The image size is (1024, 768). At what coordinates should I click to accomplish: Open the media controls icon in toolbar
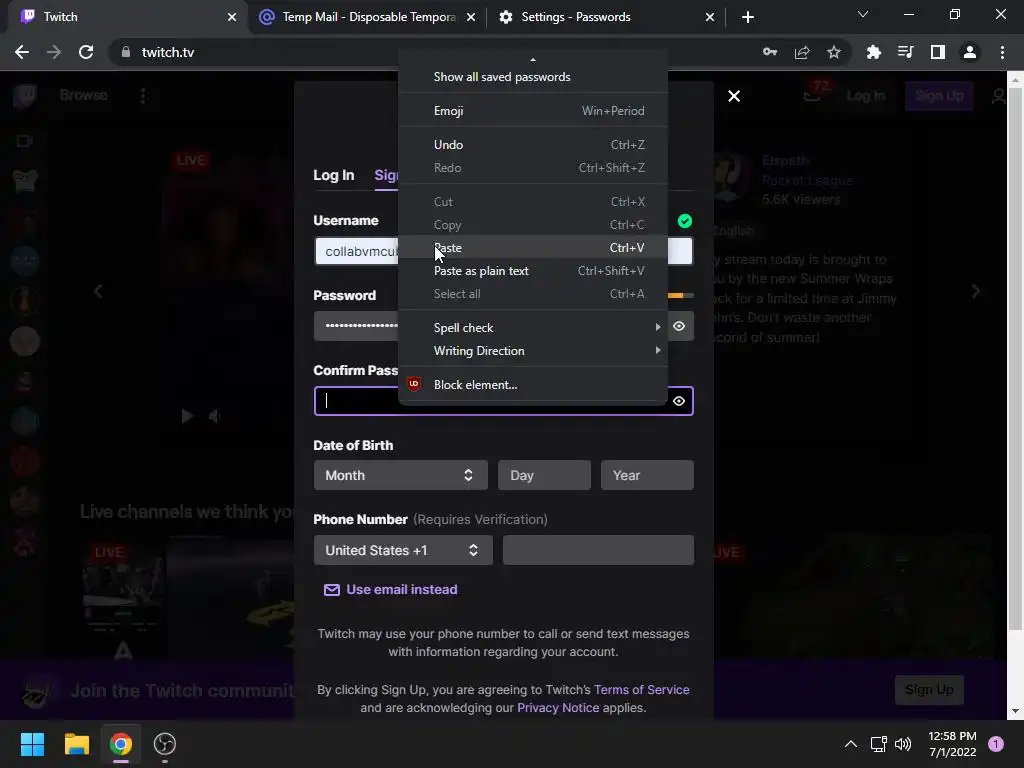point(905,52)
